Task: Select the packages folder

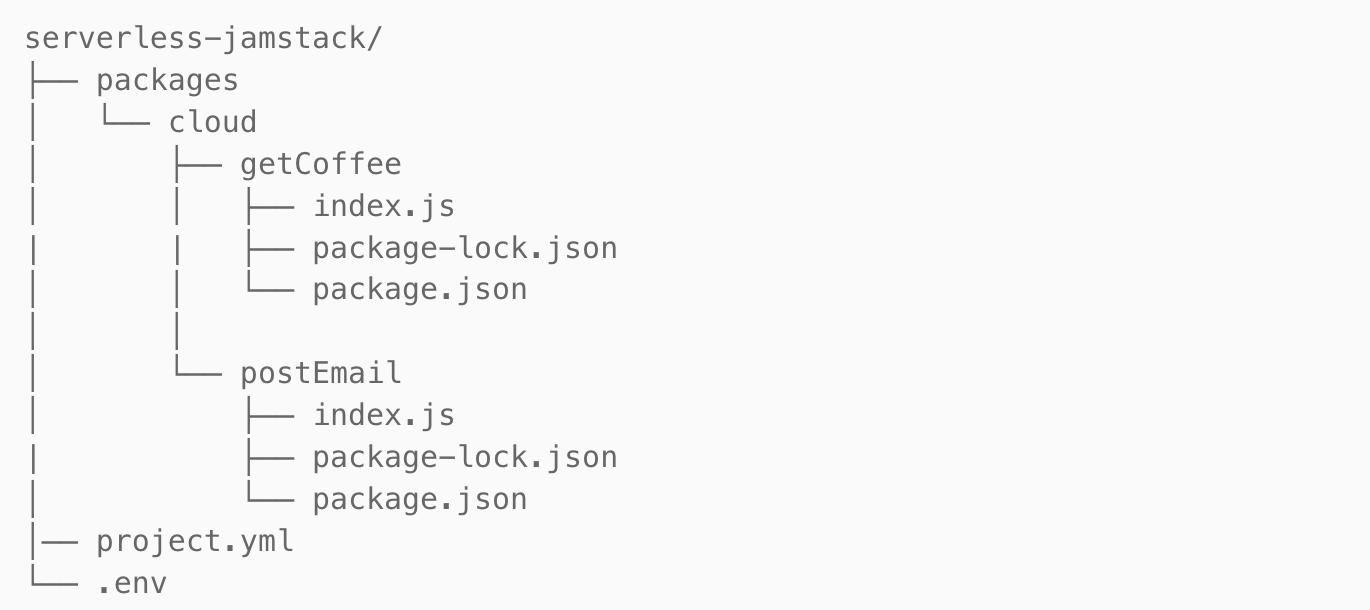Action: point(167,80)
